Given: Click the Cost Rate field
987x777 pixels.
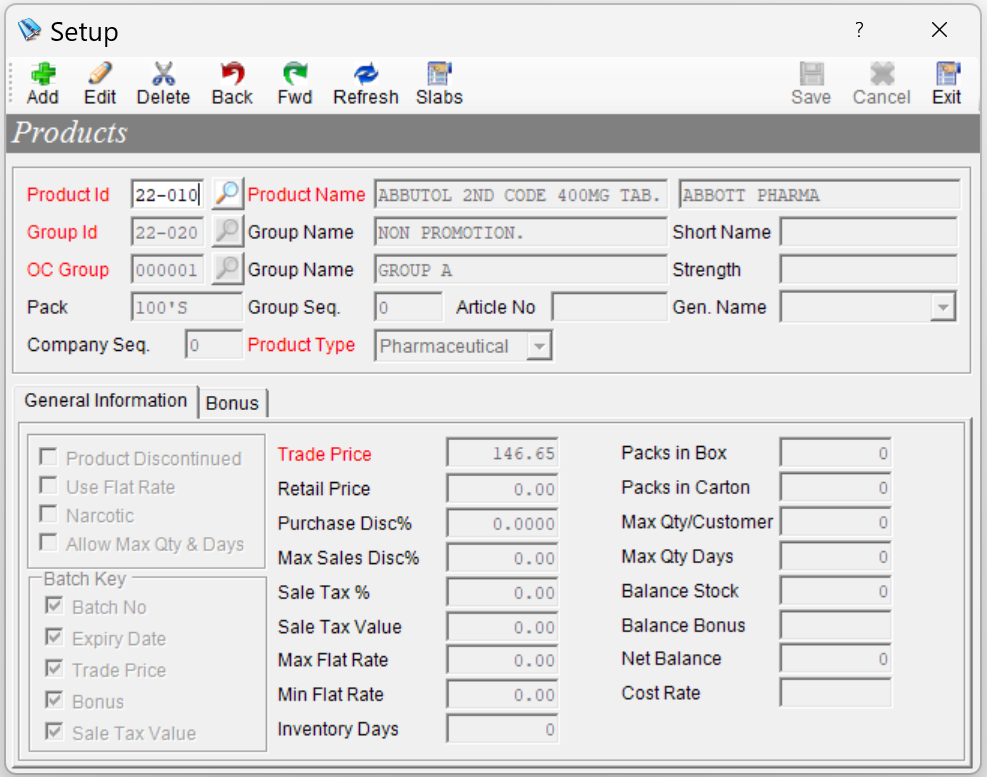Looking at the screenshot, I should click(835, 693).
